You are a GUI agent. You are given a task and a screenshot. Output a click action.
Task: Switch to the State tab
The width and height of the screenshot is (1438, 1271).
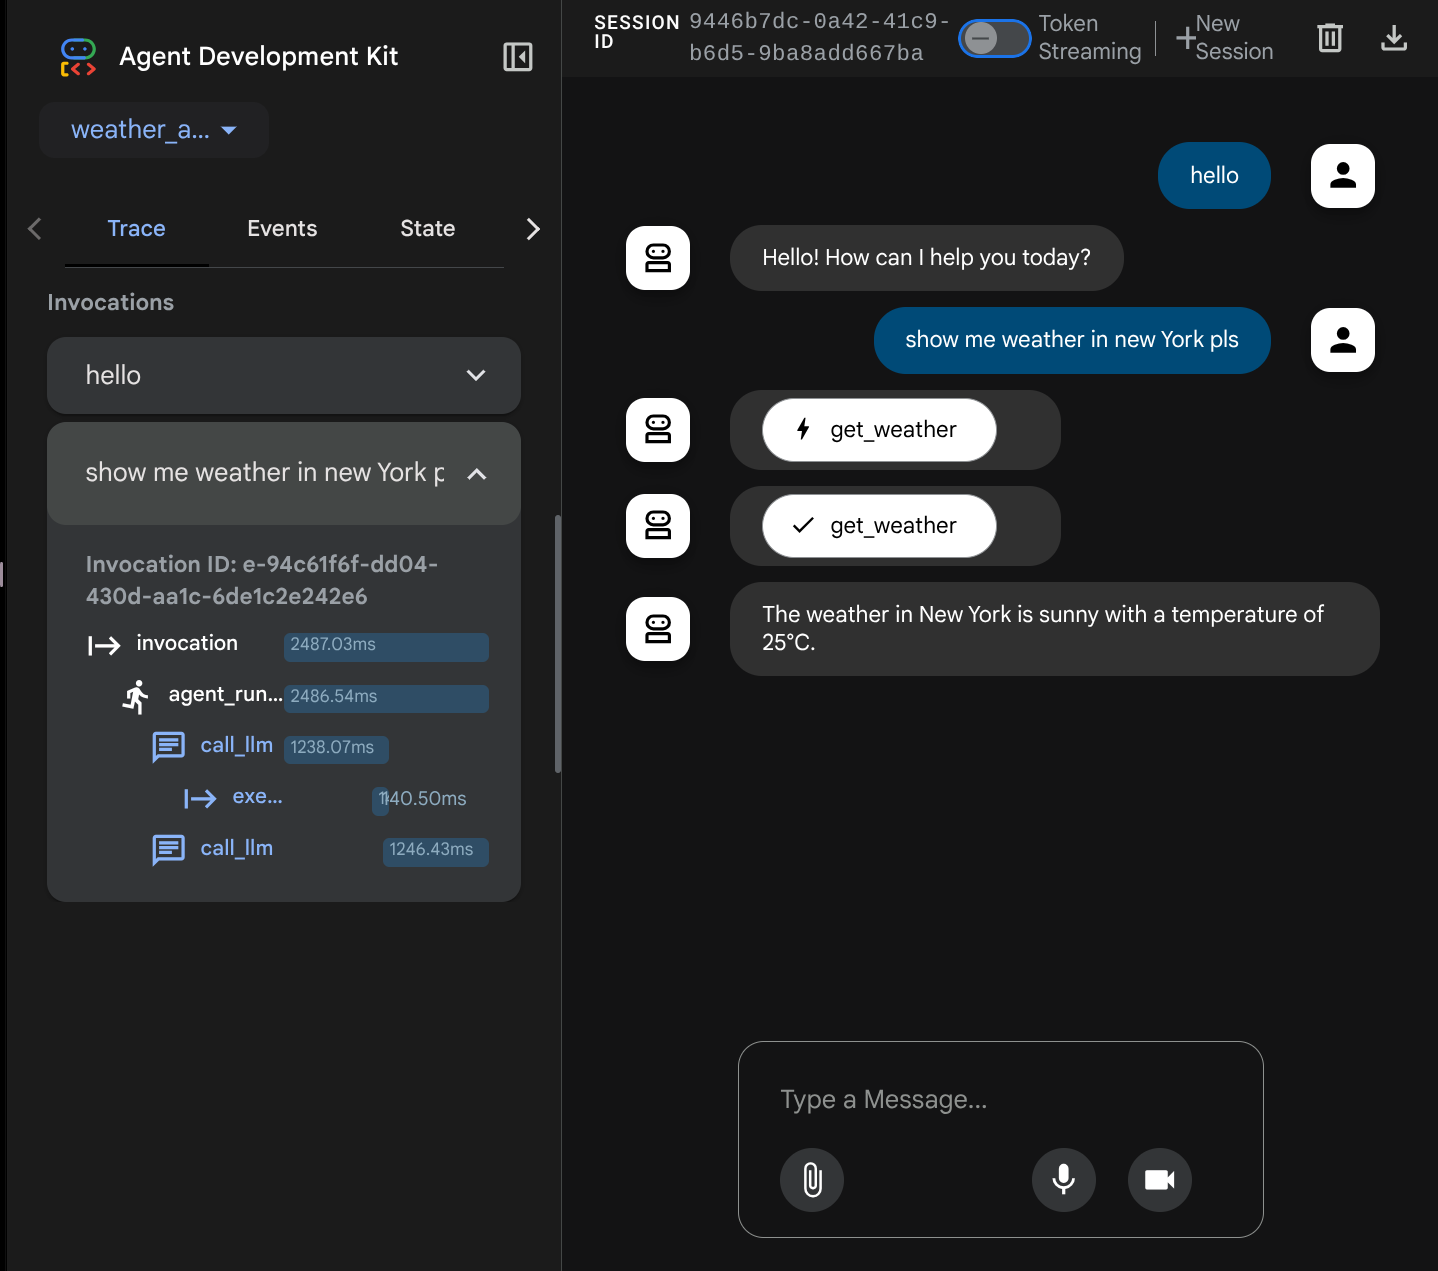tap(427, 229)
